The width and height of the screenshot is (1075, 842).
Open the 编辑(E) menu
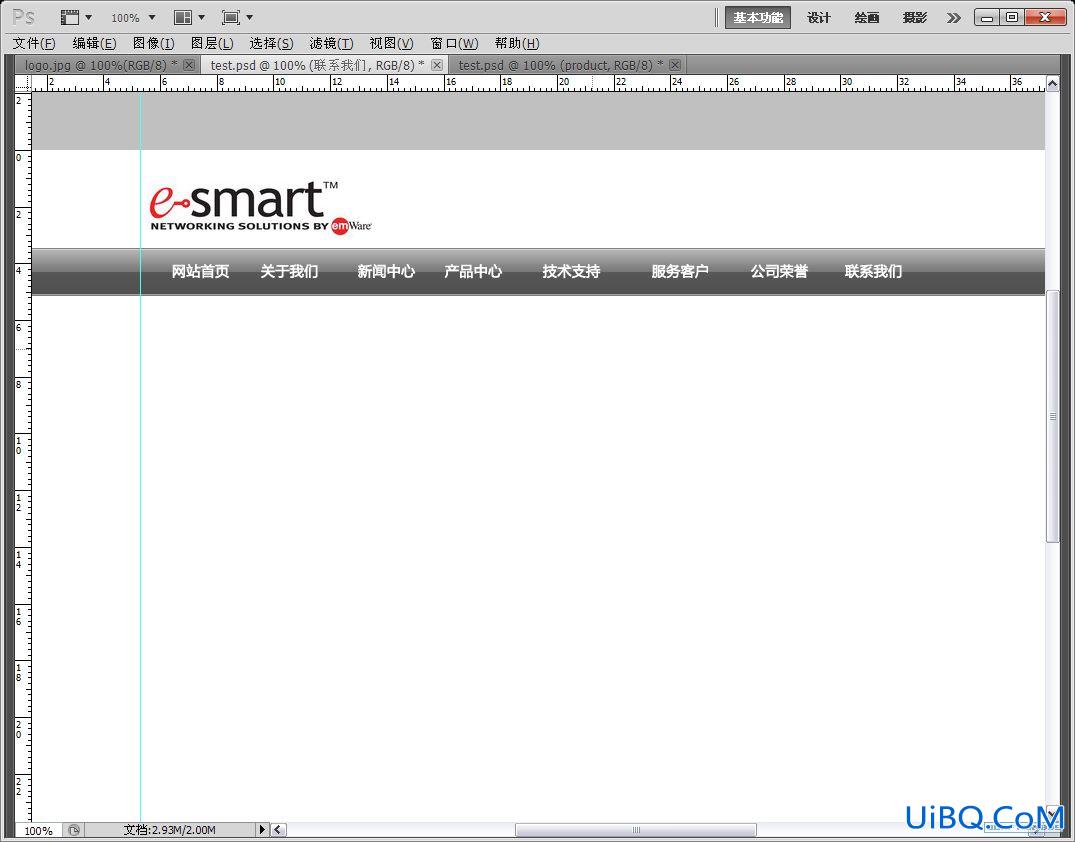coord(95,43)
